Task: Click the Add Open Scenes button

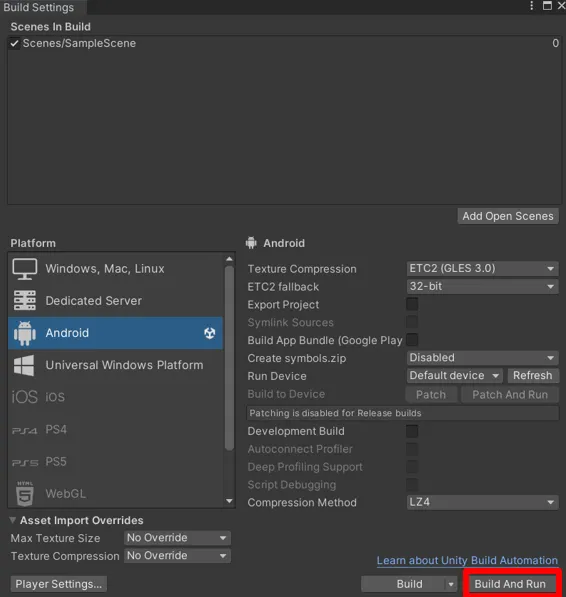Action: [508, 216]
